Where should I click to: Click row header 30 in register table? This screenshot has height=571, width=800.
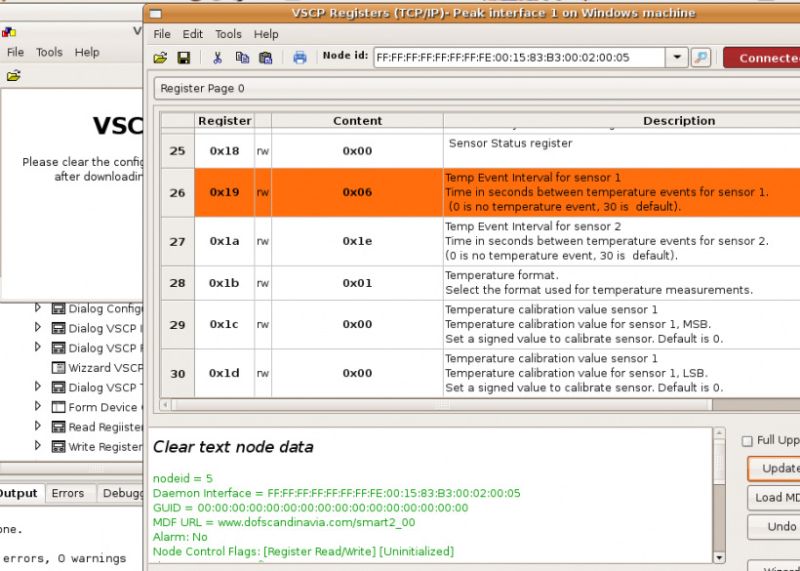coord(177,374)
